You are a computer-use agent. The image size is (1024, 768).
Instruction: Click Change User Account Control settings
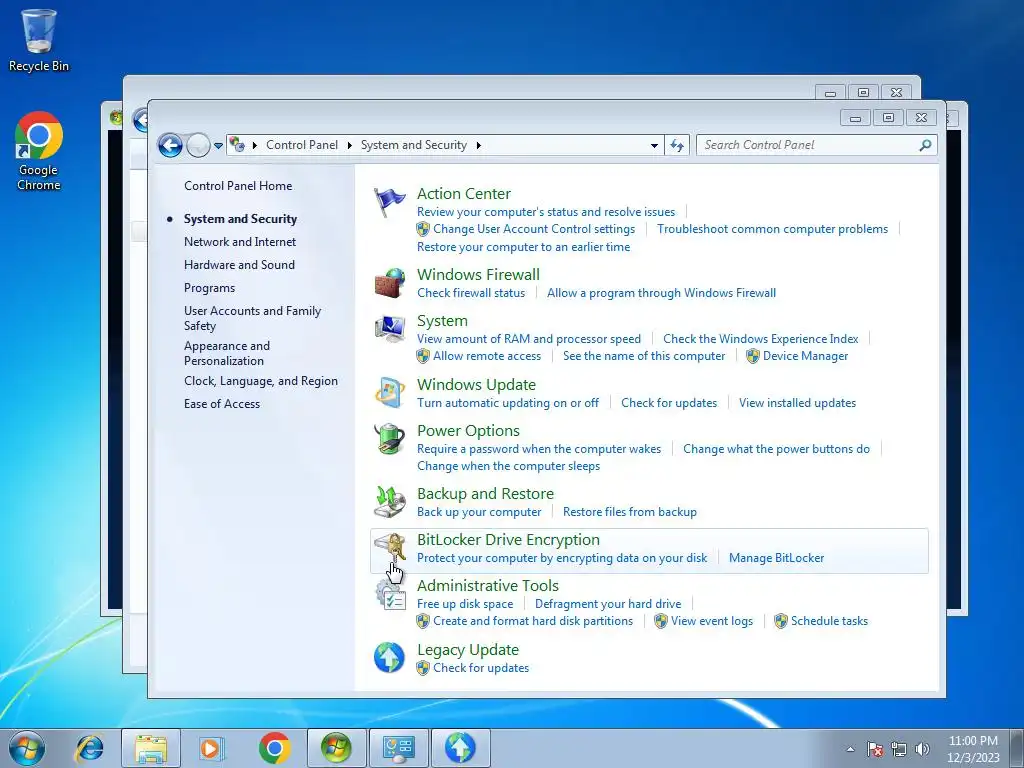point(534,229)
